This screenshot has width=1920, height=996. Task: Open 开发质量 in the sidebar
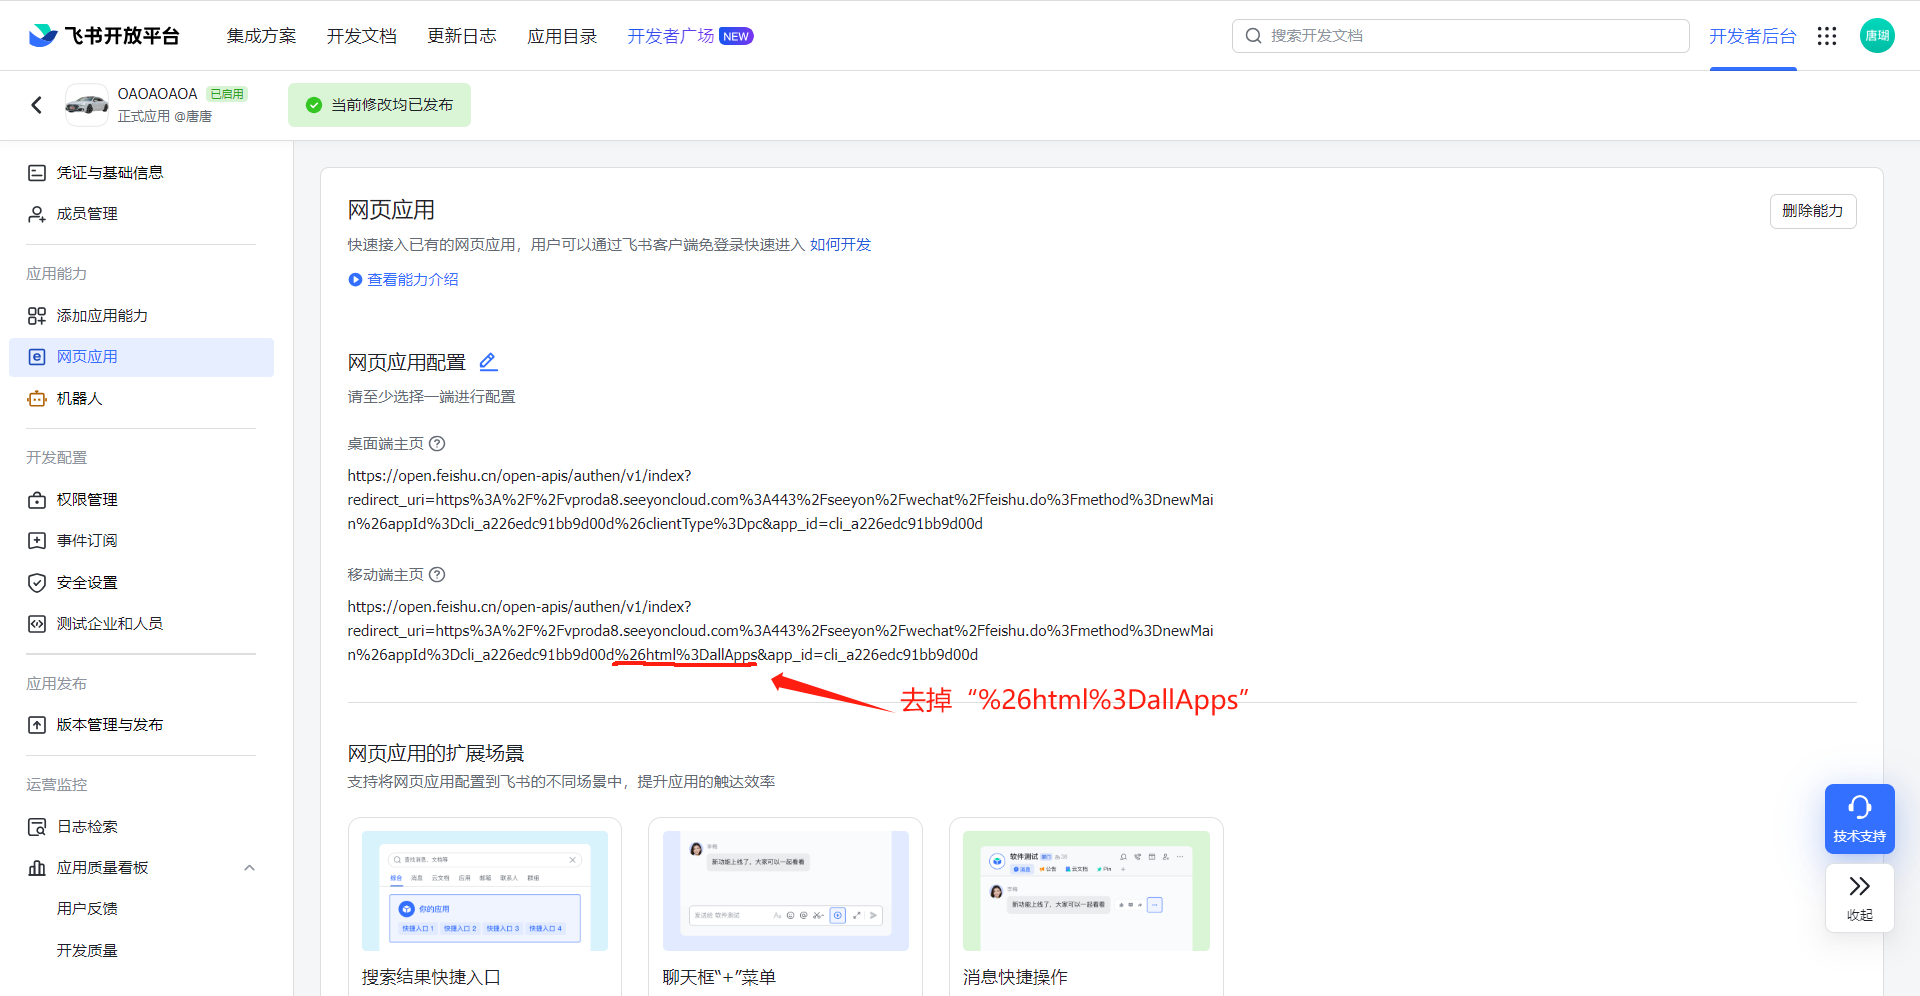87,951
